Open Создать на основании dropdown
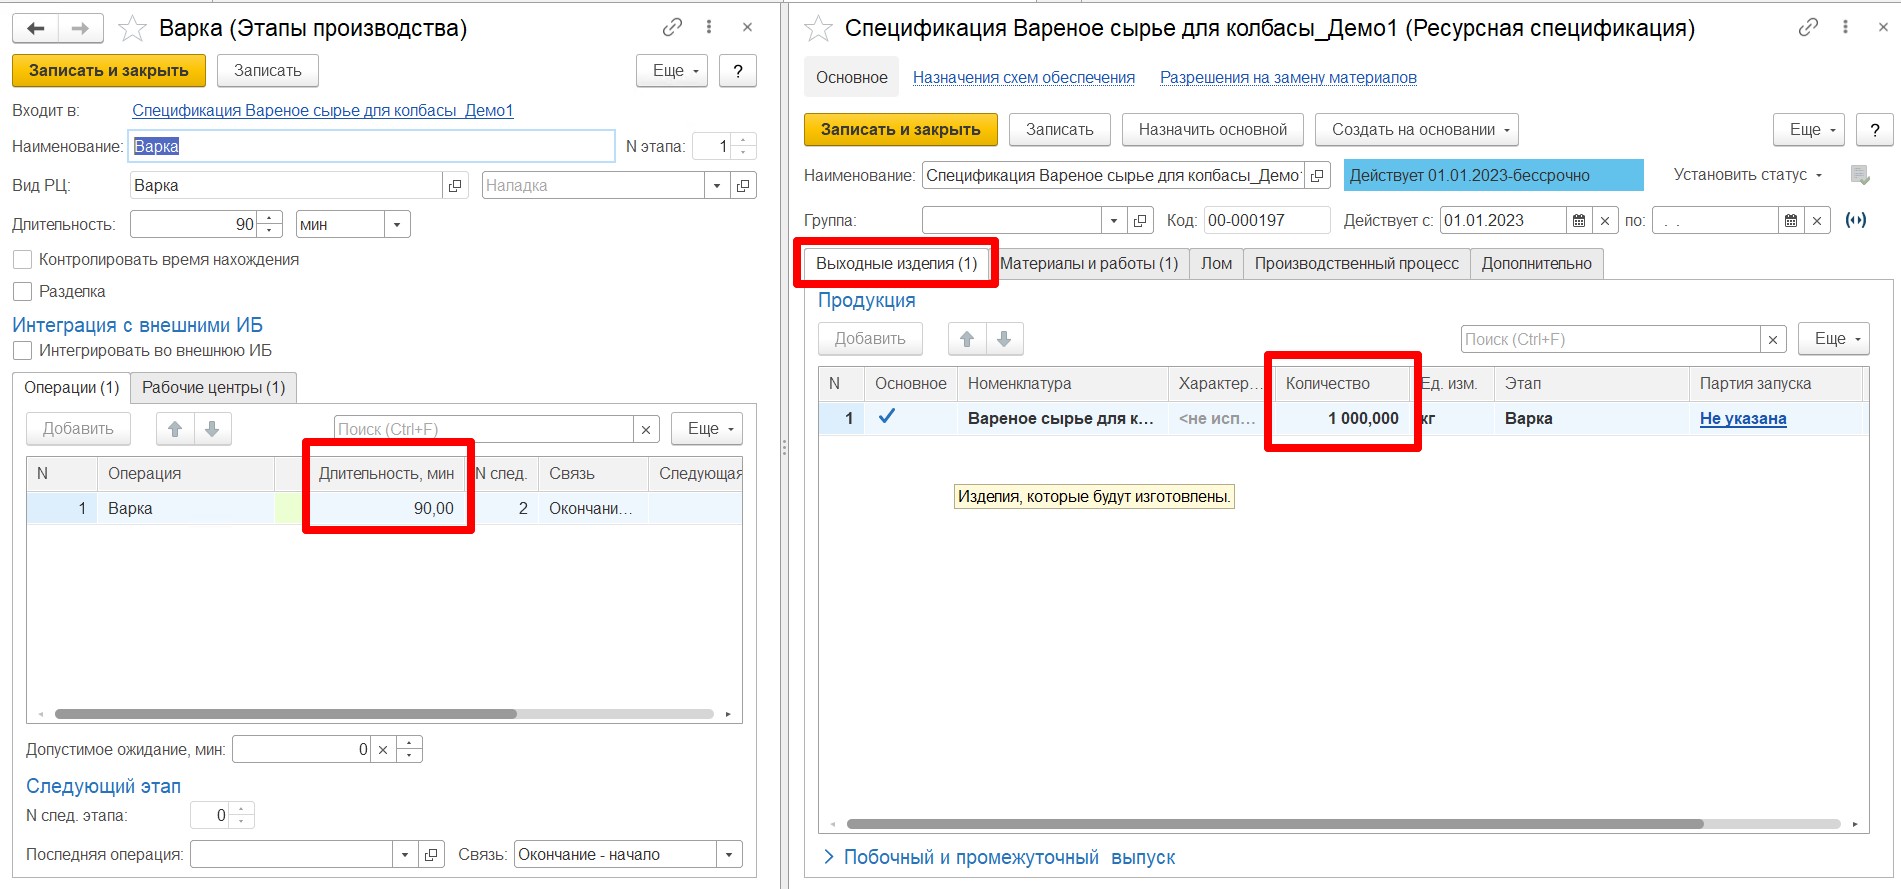Viewport: 1901px width, 889px height. pos(1416,130)
